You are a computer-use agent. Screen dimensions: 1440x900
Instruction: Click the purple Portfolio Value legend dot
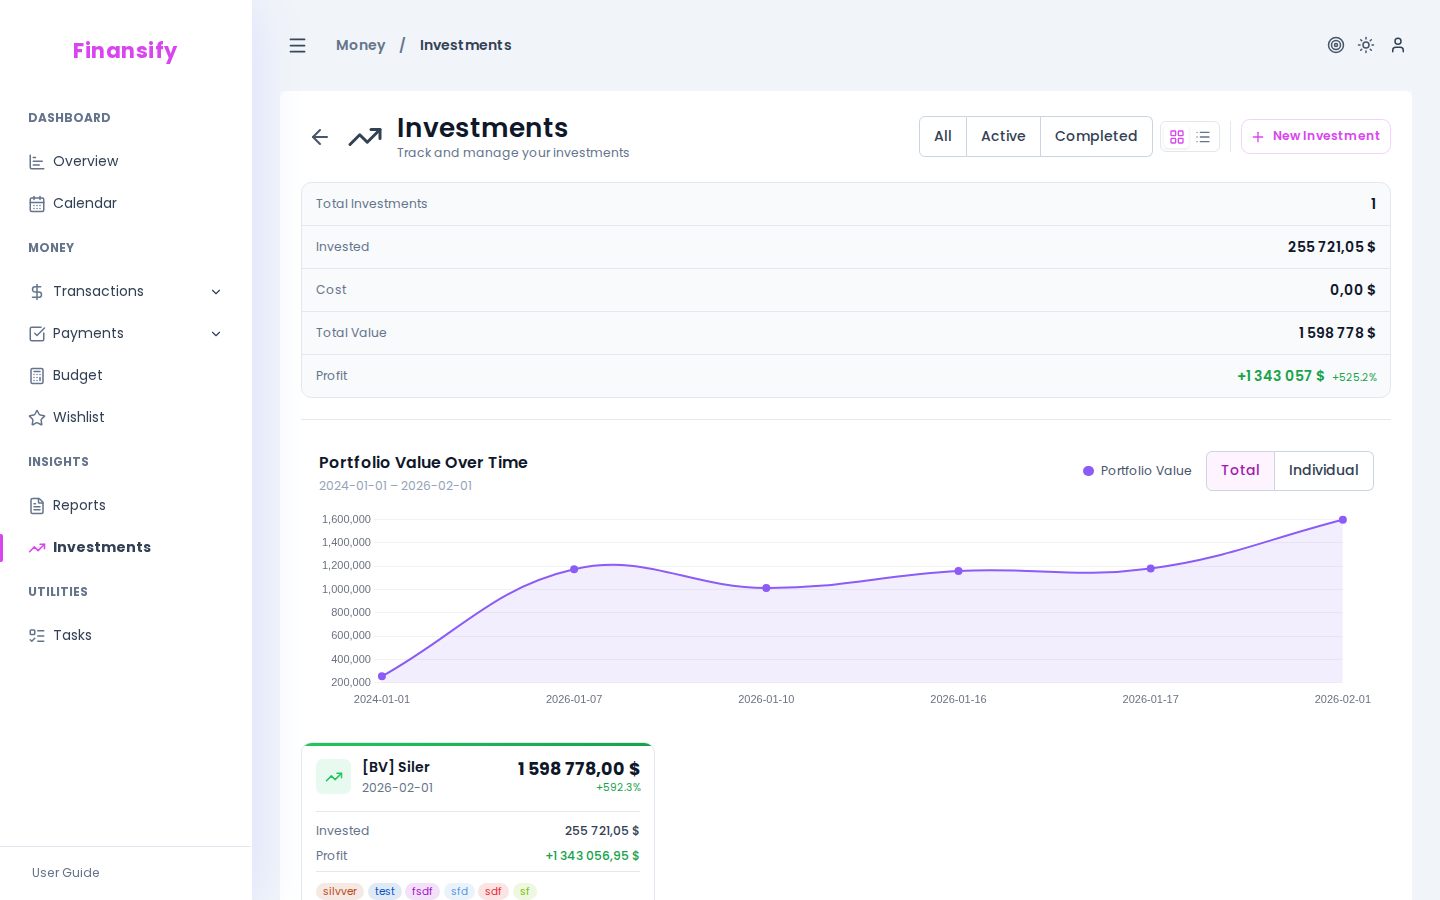[1088, 470]
